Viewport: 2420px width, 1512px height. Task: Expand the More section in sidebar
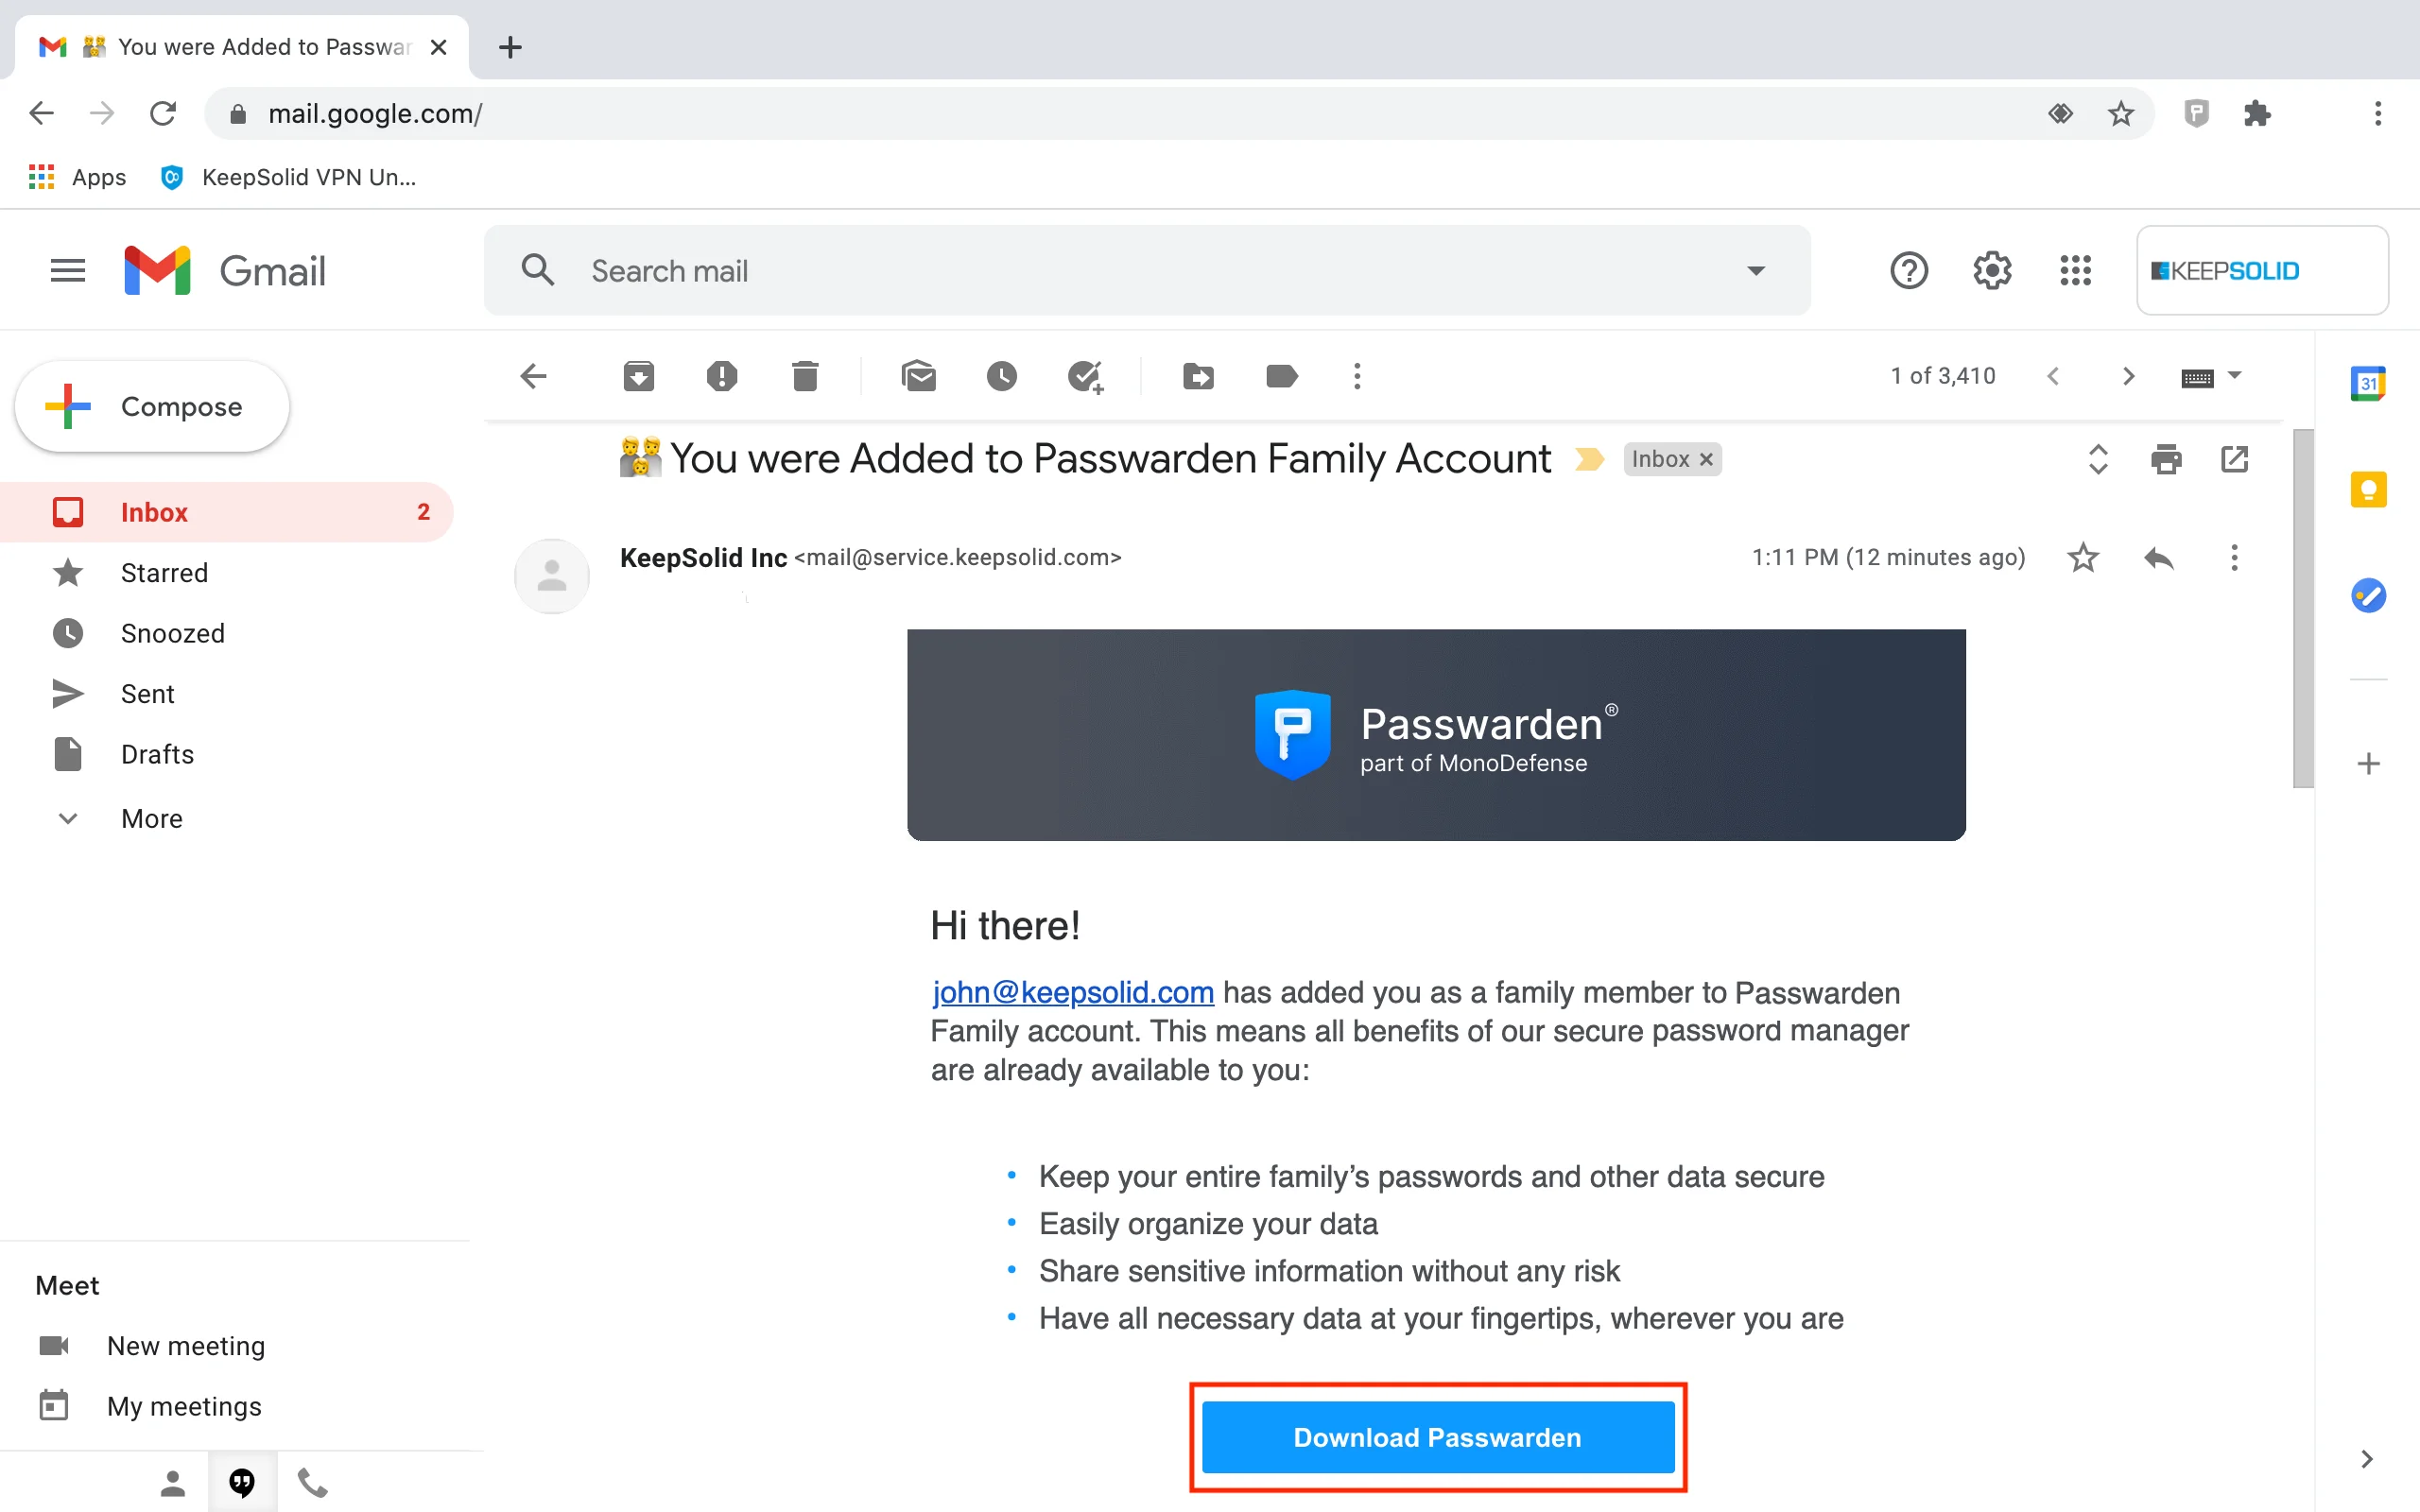(x=152, y=818)
